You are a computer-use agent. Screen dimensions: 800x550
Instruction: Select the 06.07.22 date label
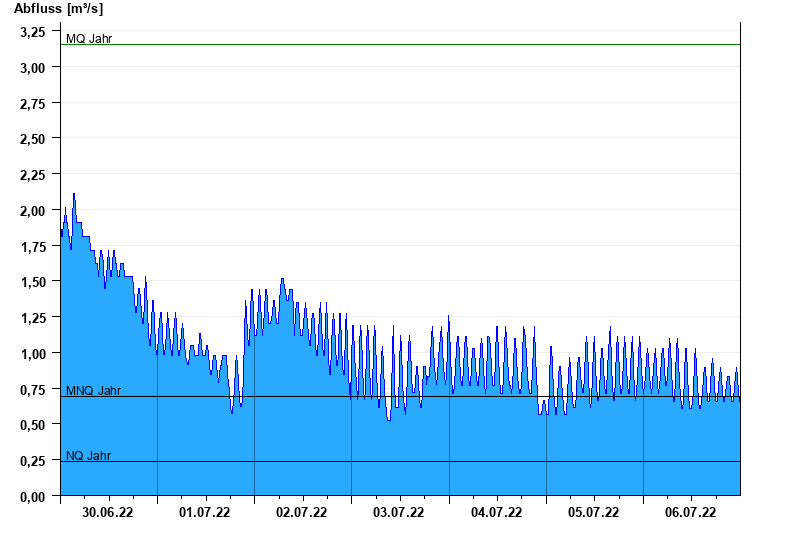[x=690, y=512]
